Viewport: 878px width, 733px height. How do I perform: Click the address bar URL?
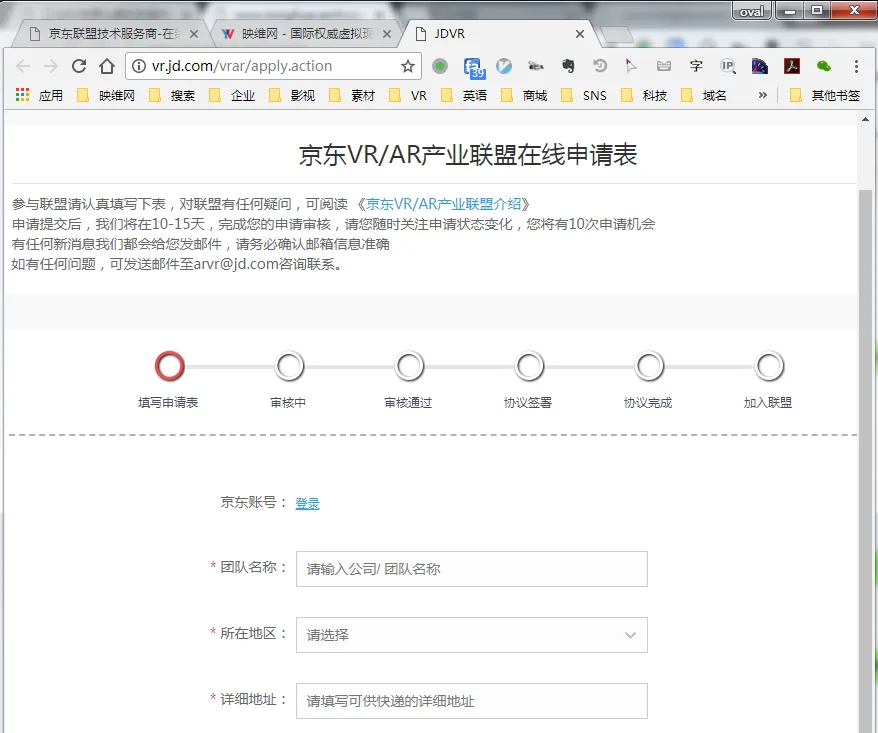tap(242, 66)
